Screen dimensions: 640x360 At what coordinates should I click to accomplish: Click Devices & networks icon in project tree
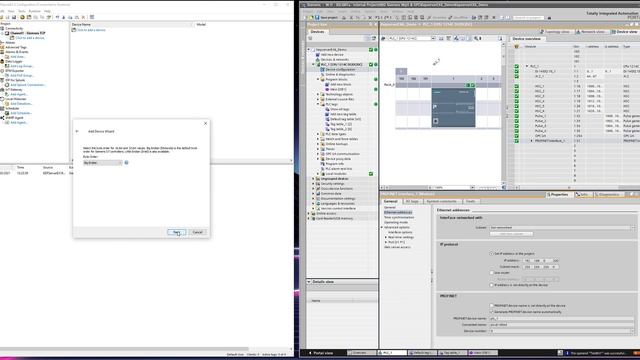(318, 60)
